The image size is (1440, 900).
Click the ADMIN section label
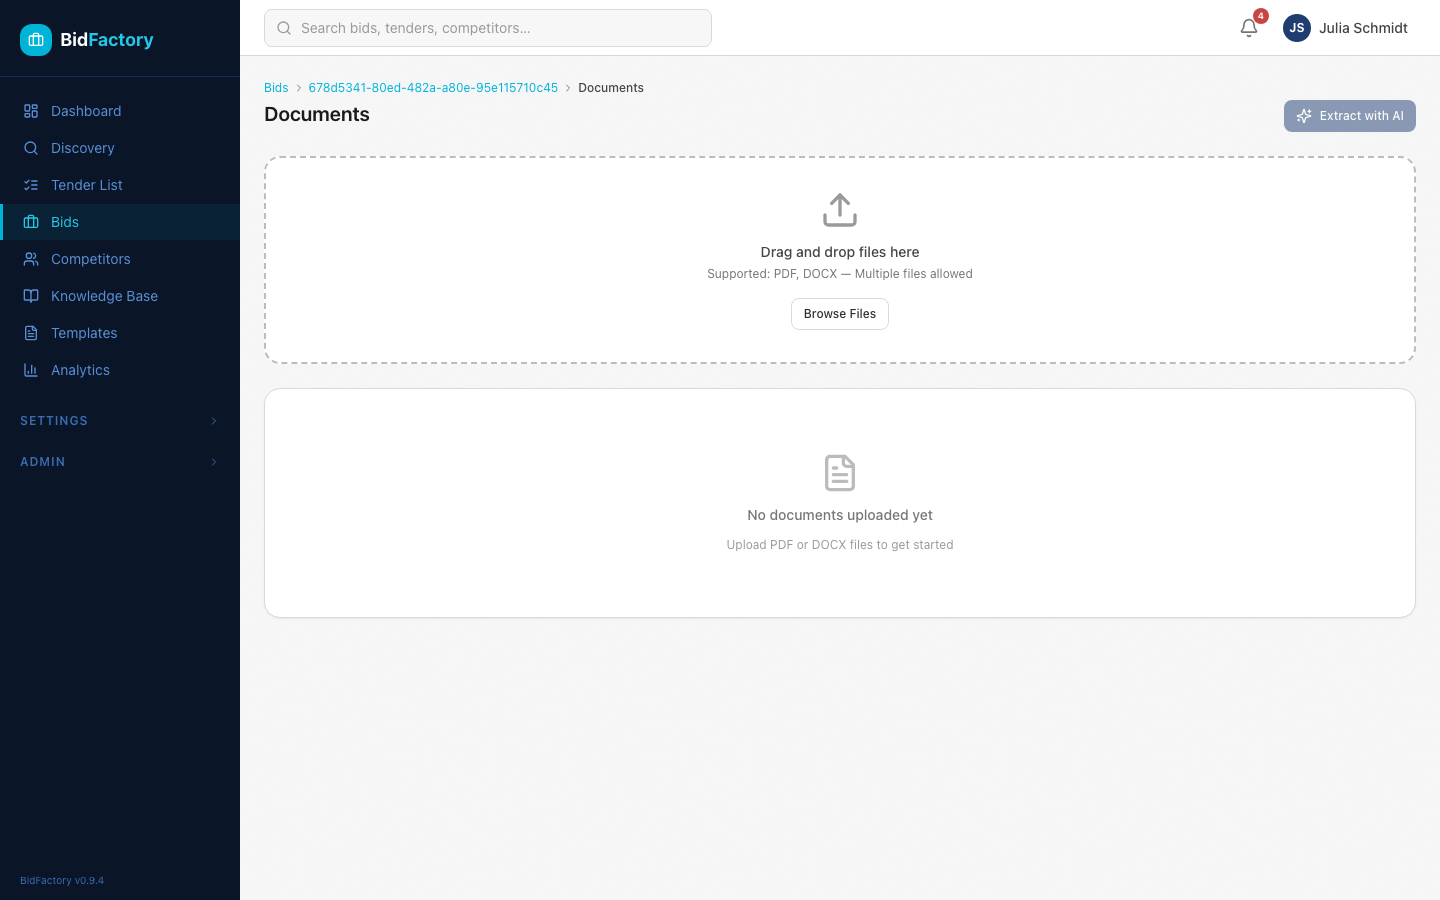tap(43, 462)
